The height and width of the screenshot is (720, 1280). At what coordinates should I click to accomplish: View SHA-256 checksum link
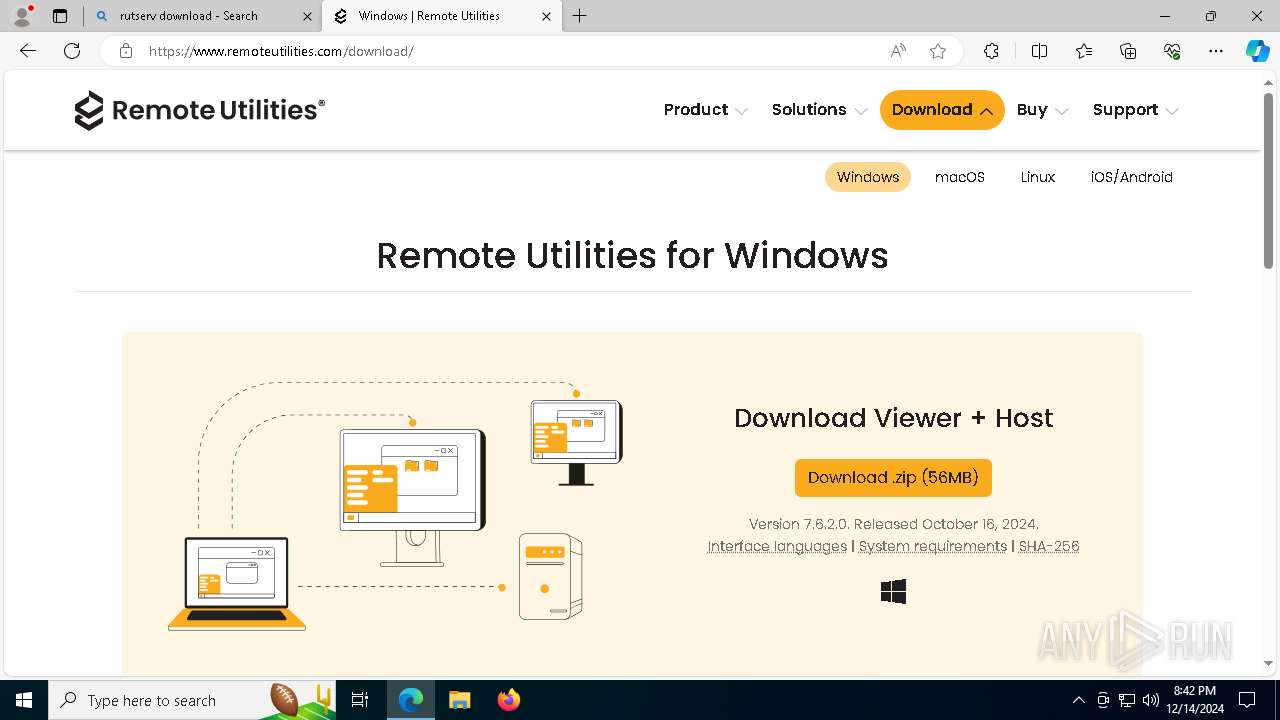pos(1049,546)
